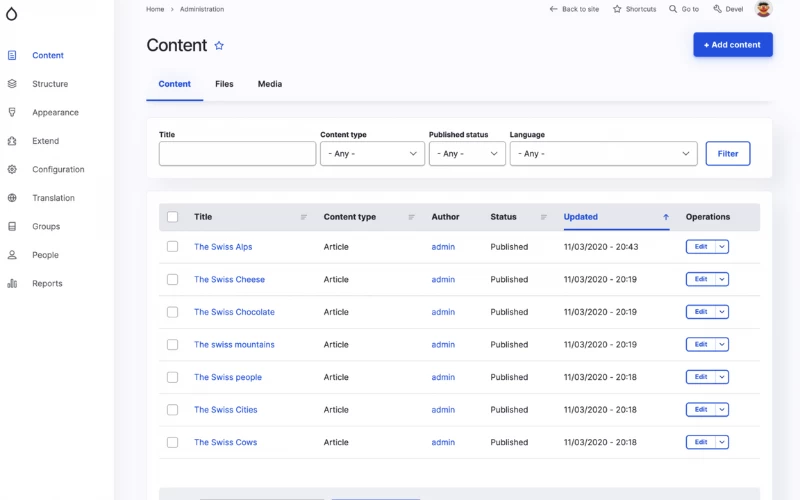Open the Language filter dropdown
The height and width of the screenshot is (500, 800).
604,154
